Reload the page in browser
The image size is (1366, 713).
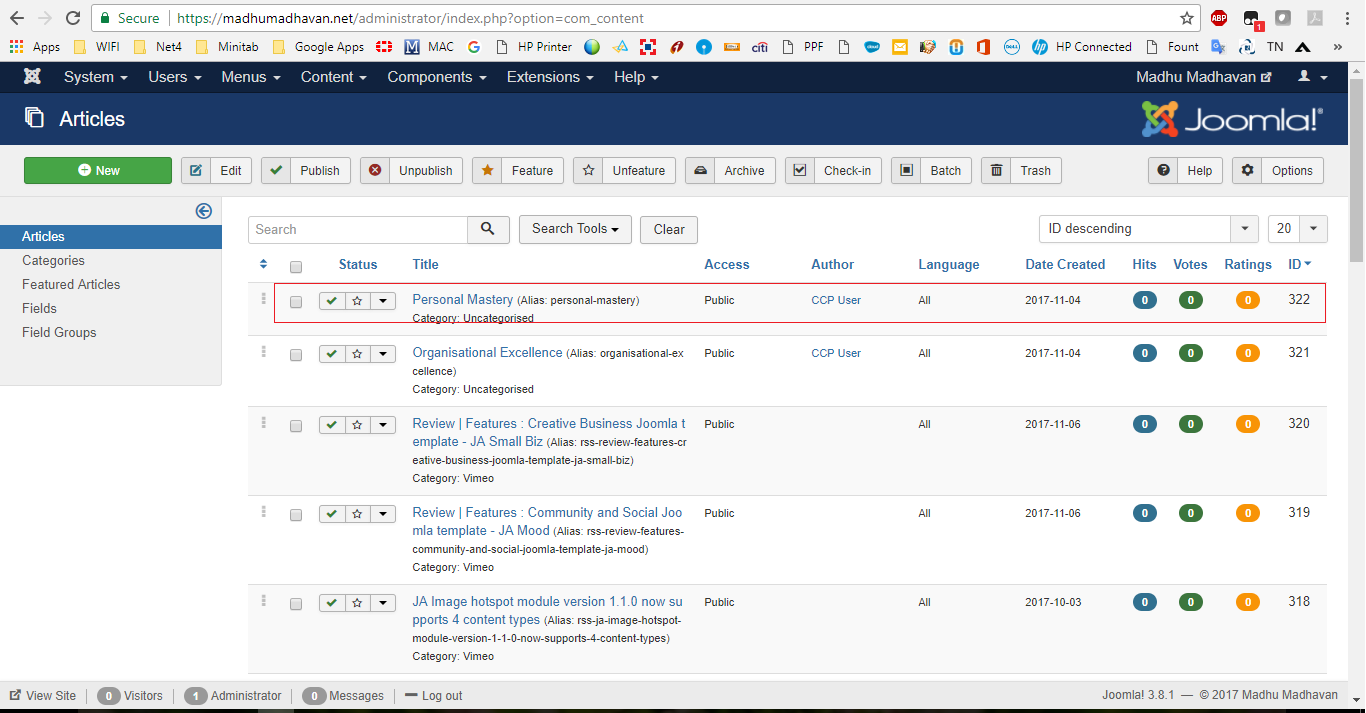tap(73, 18)
